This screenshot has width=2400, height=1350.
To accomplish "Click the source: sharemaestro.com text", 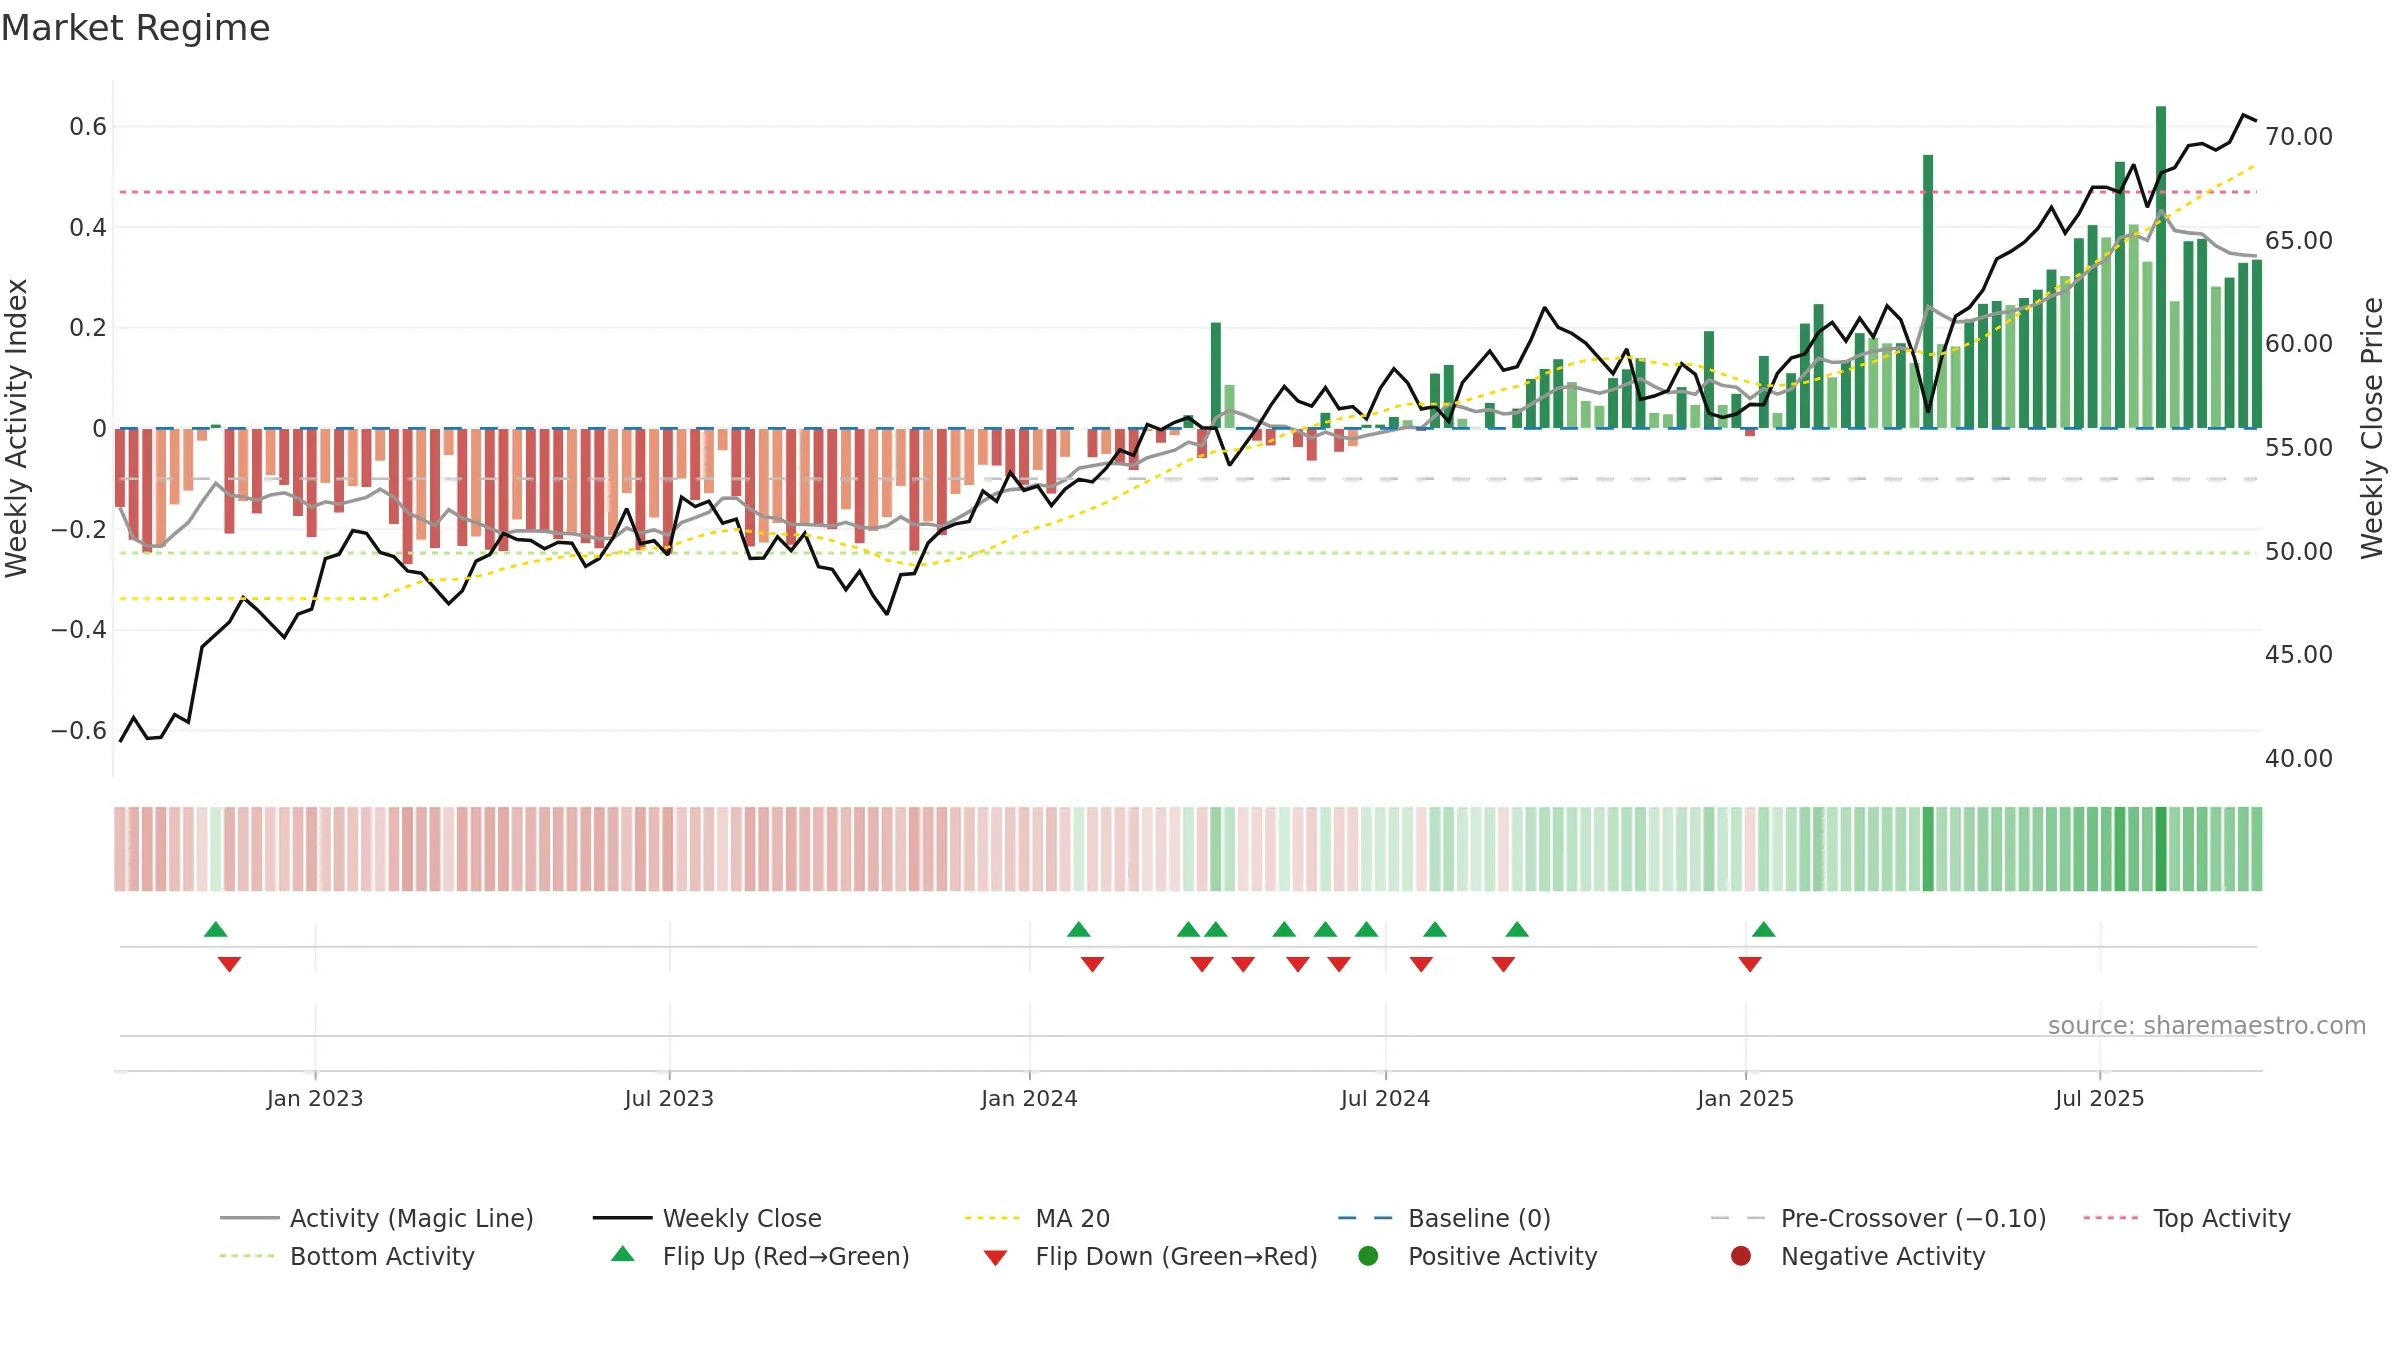I will click(x=2207, y=1026).
